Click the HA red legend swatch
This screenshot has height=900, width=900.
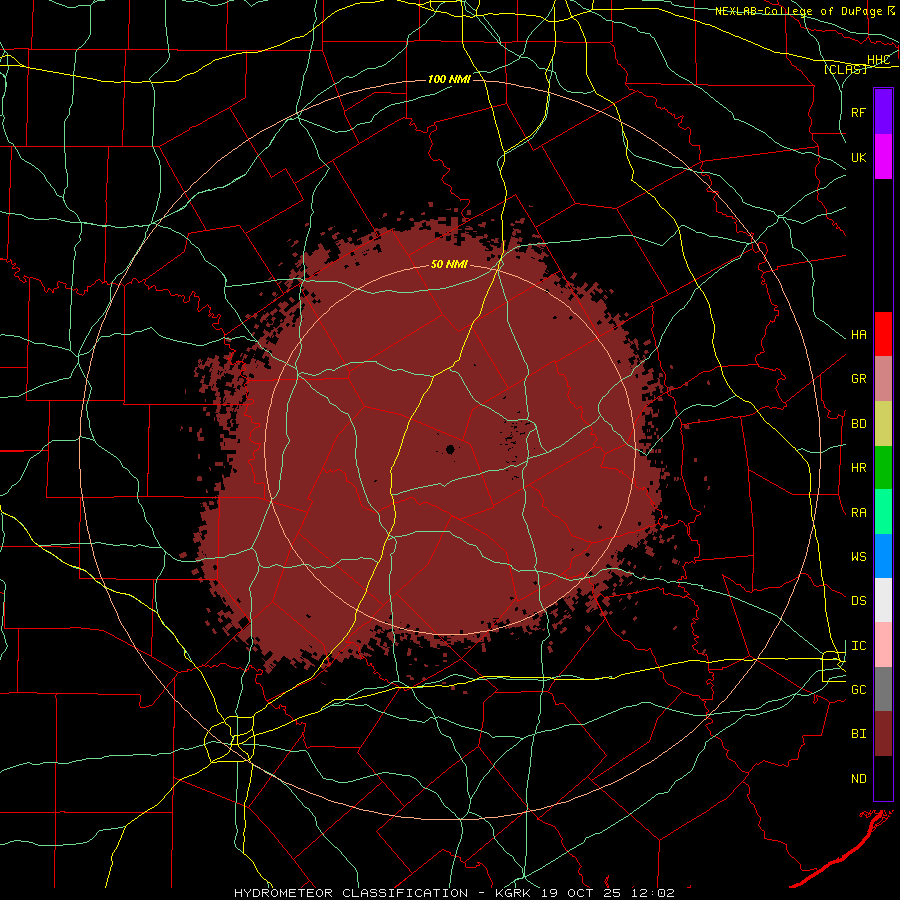pyautogui.click(x=883, y=334)
